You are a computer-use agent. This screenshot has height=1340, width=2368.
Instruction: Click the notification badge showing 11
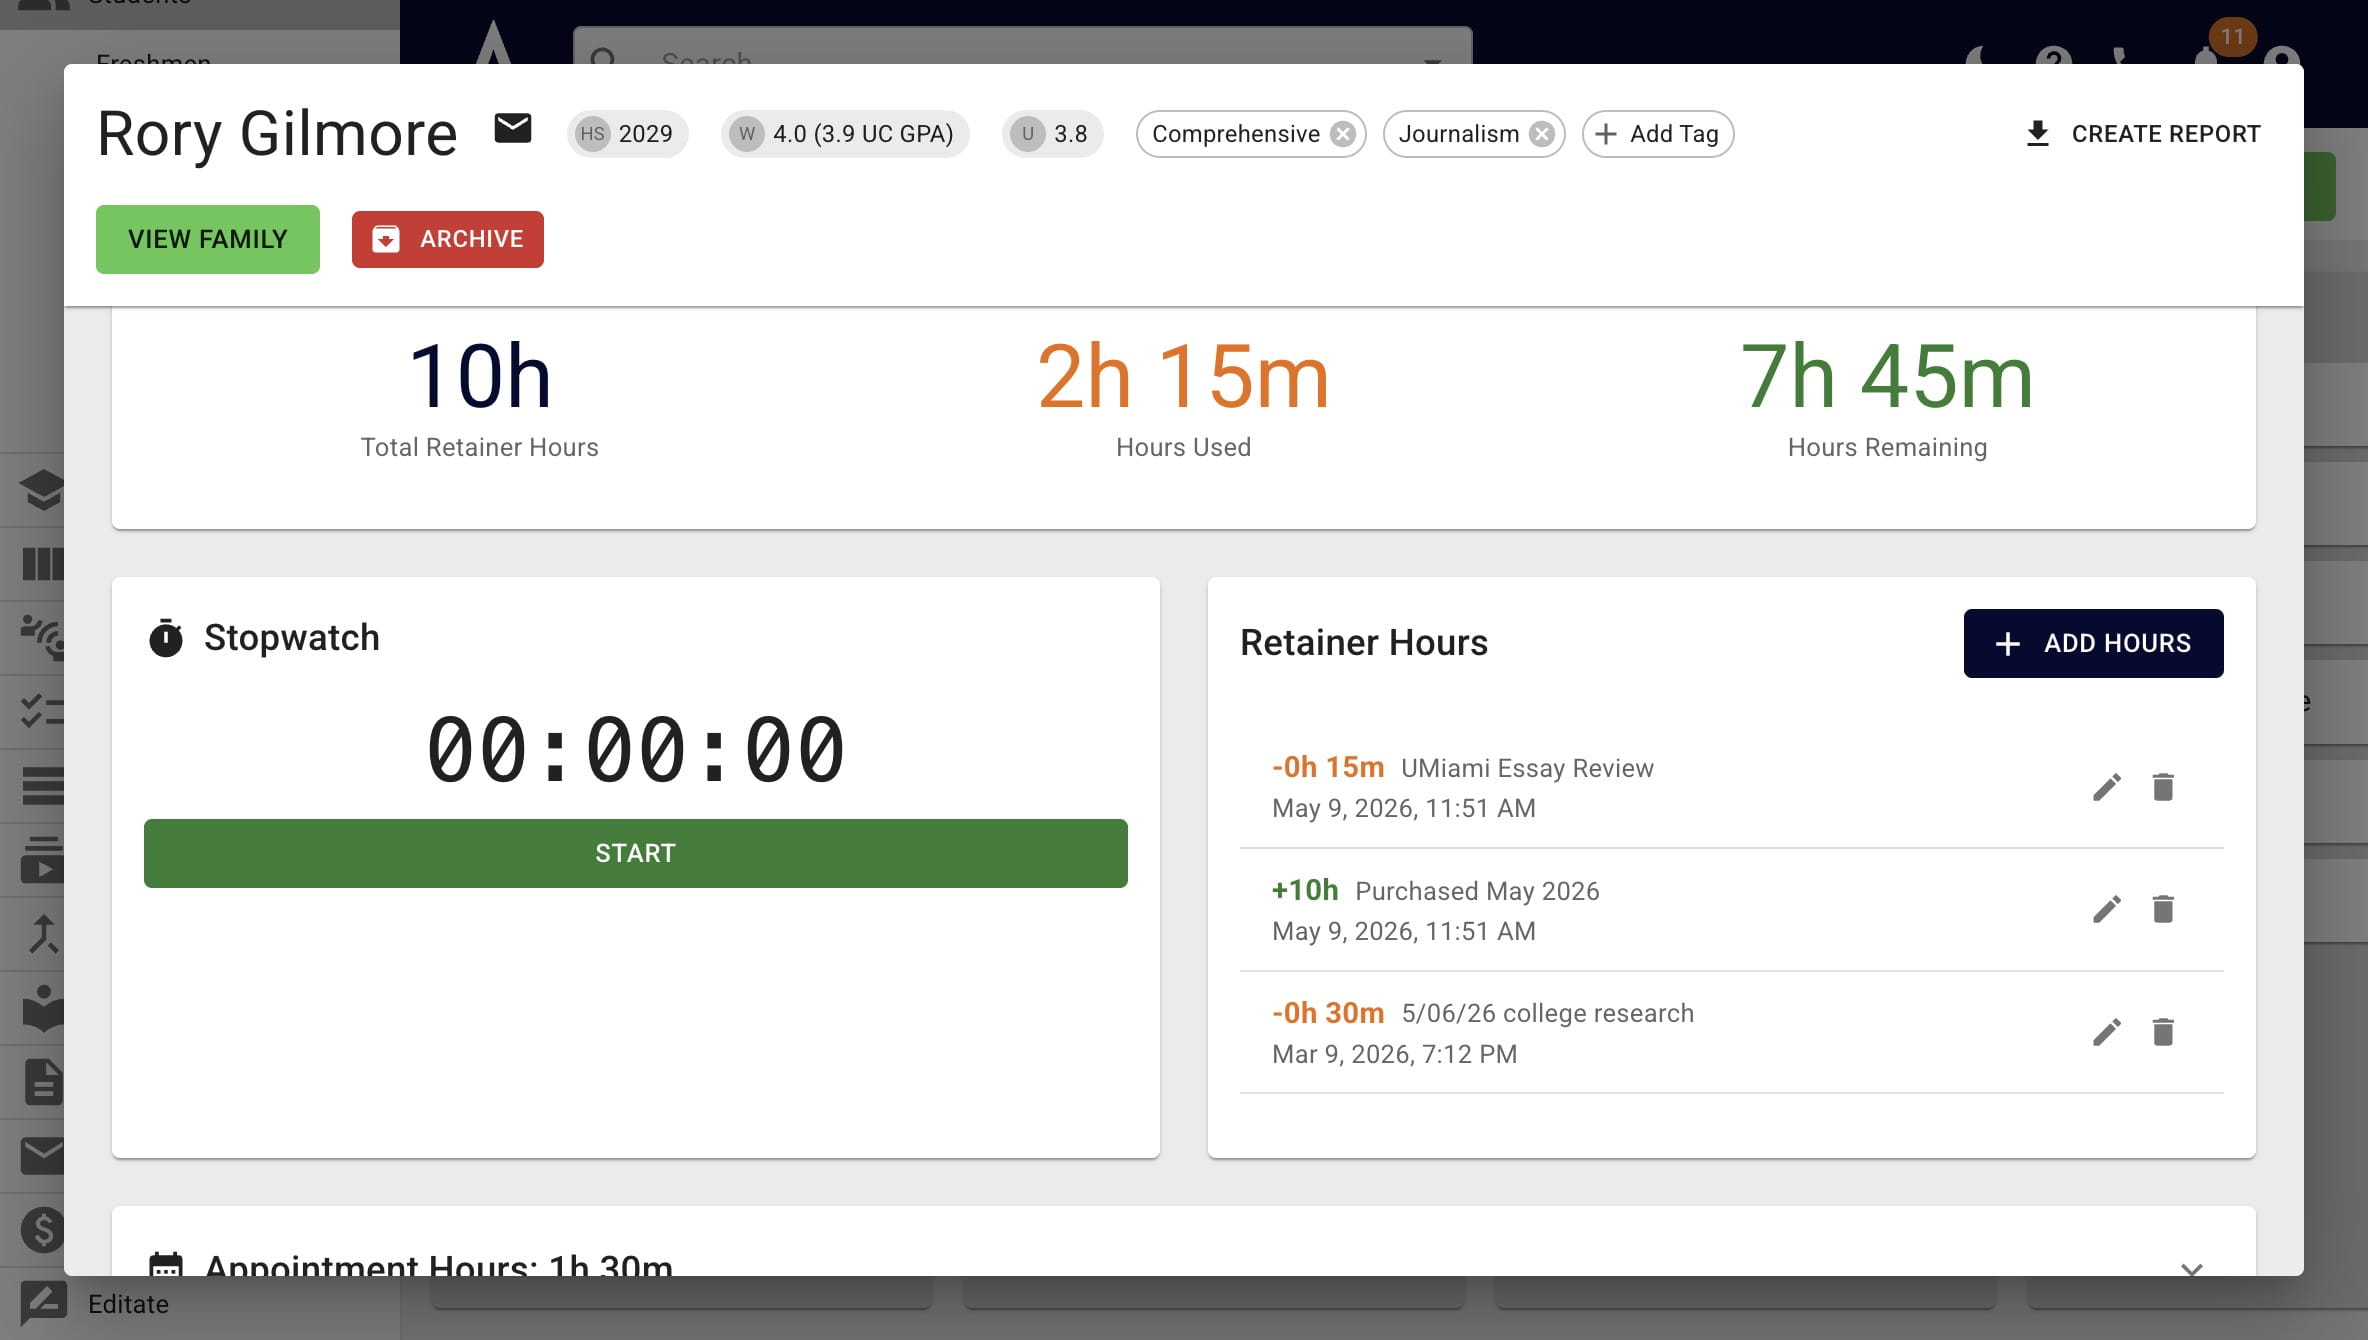coord(2232,37)
